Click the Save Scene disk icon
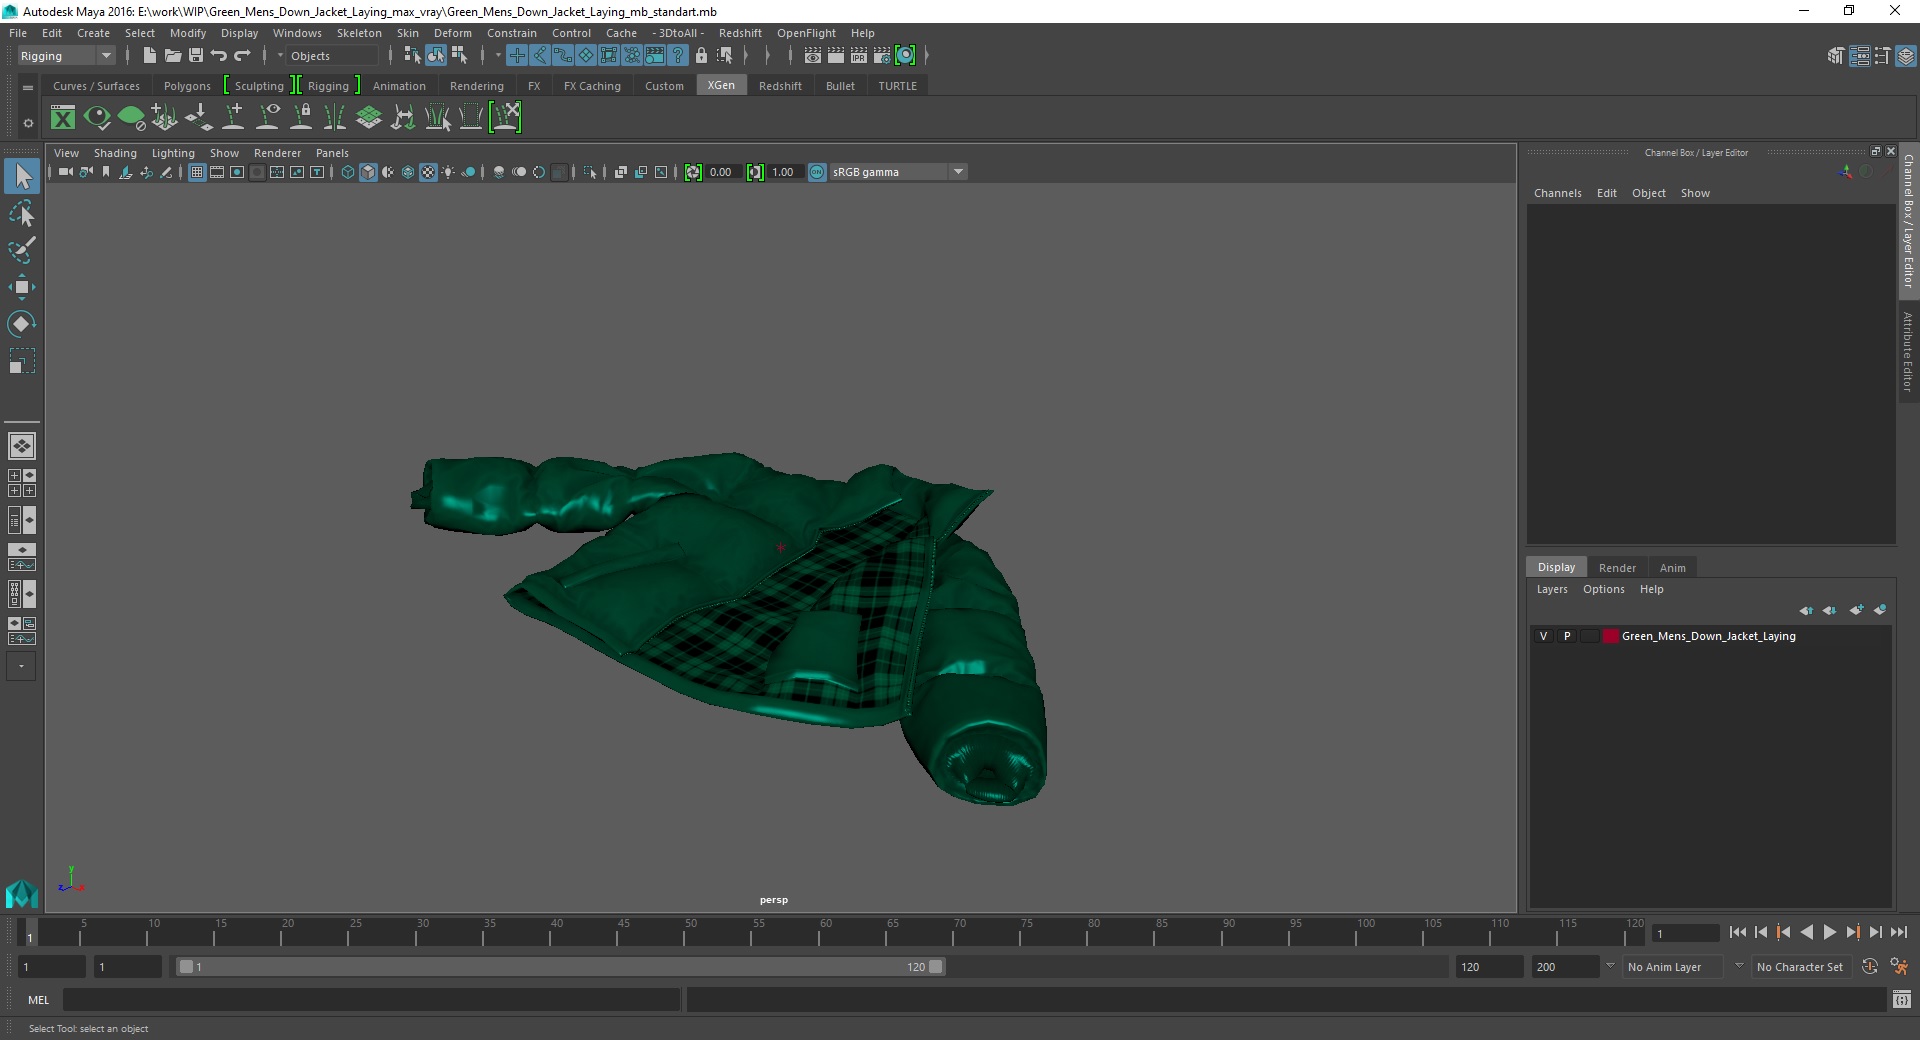 click(196, 56)
